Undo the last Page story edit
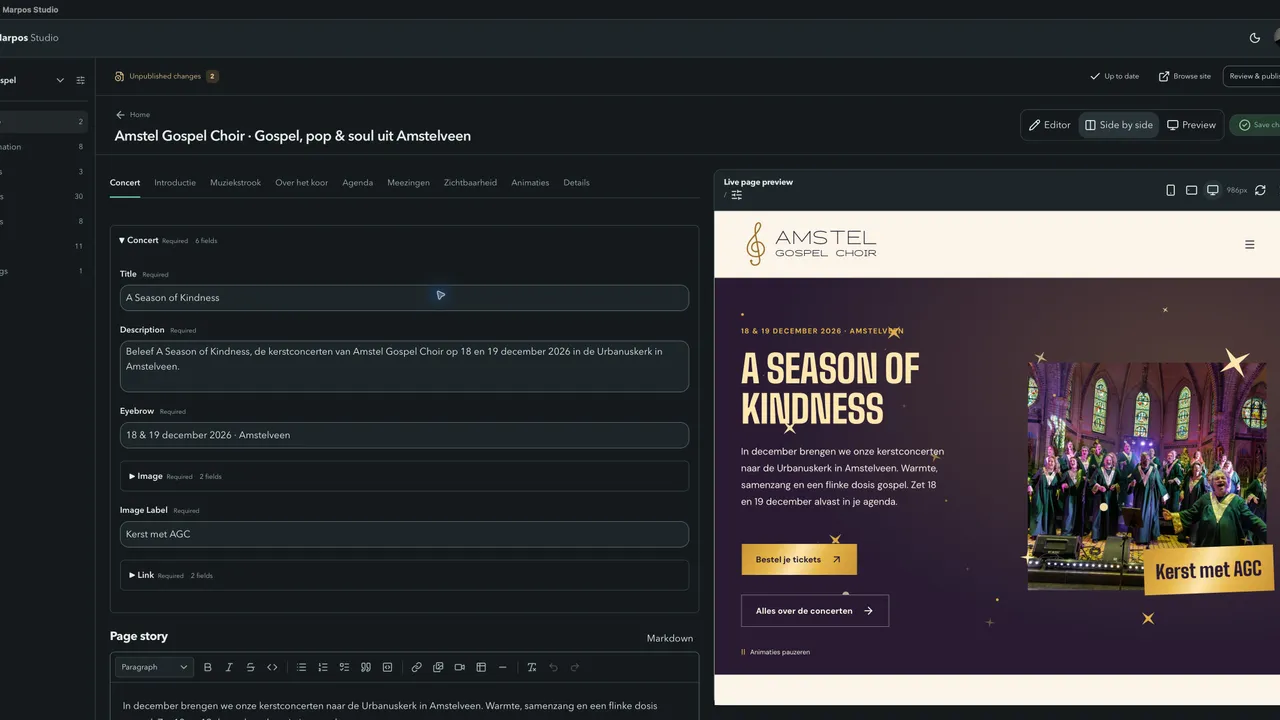This screenshot has width=1280, height=720. coord(553,667)
